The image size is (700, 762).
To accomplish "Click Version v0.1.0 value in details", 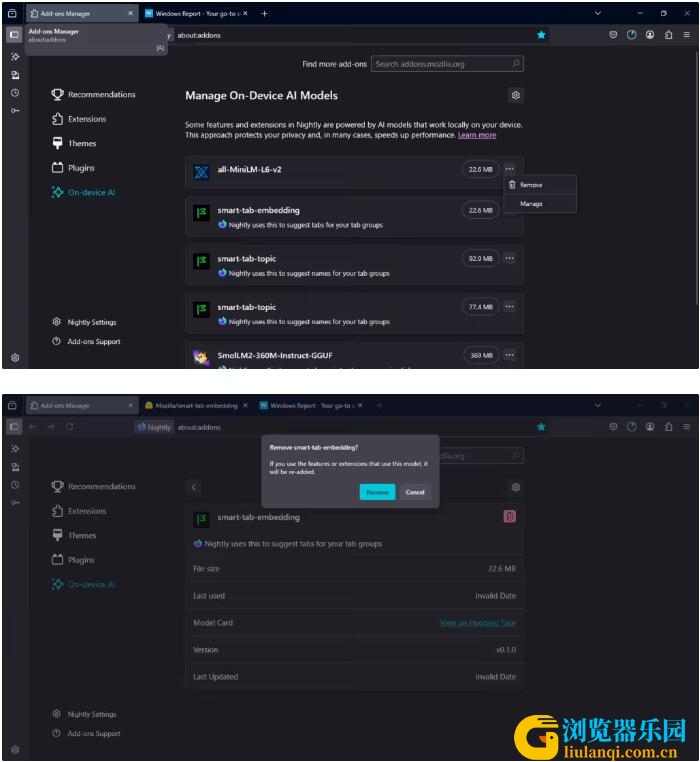I will click(x=506, y=649).
